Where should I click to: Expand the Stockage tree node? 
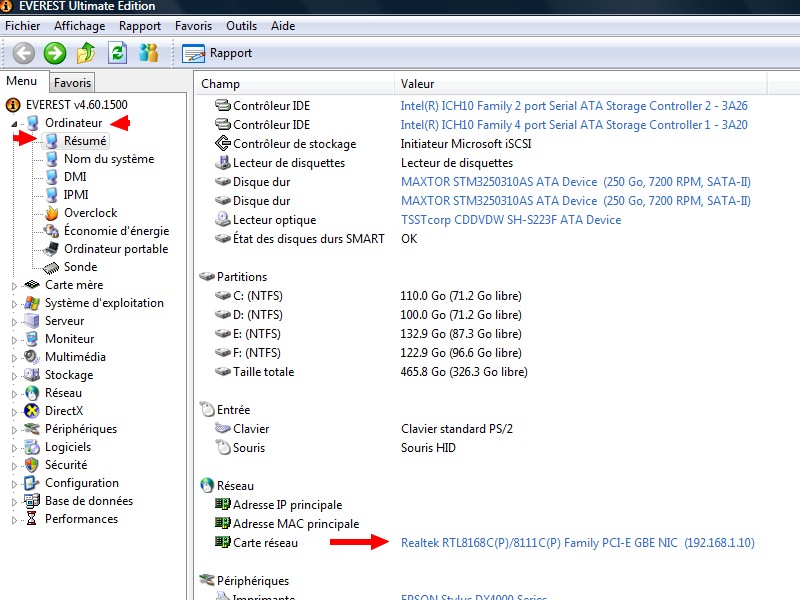(14, 376)
